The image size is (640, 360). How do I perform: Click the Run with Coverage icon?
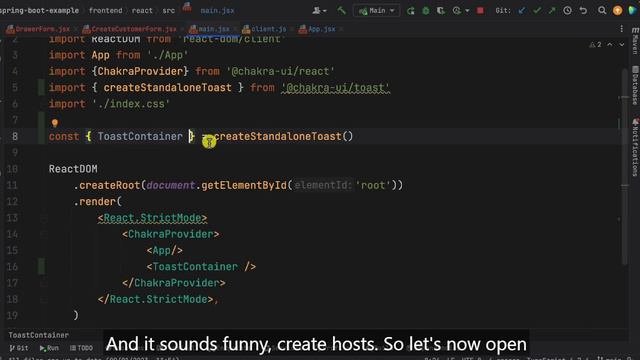[x=441, y=11]
